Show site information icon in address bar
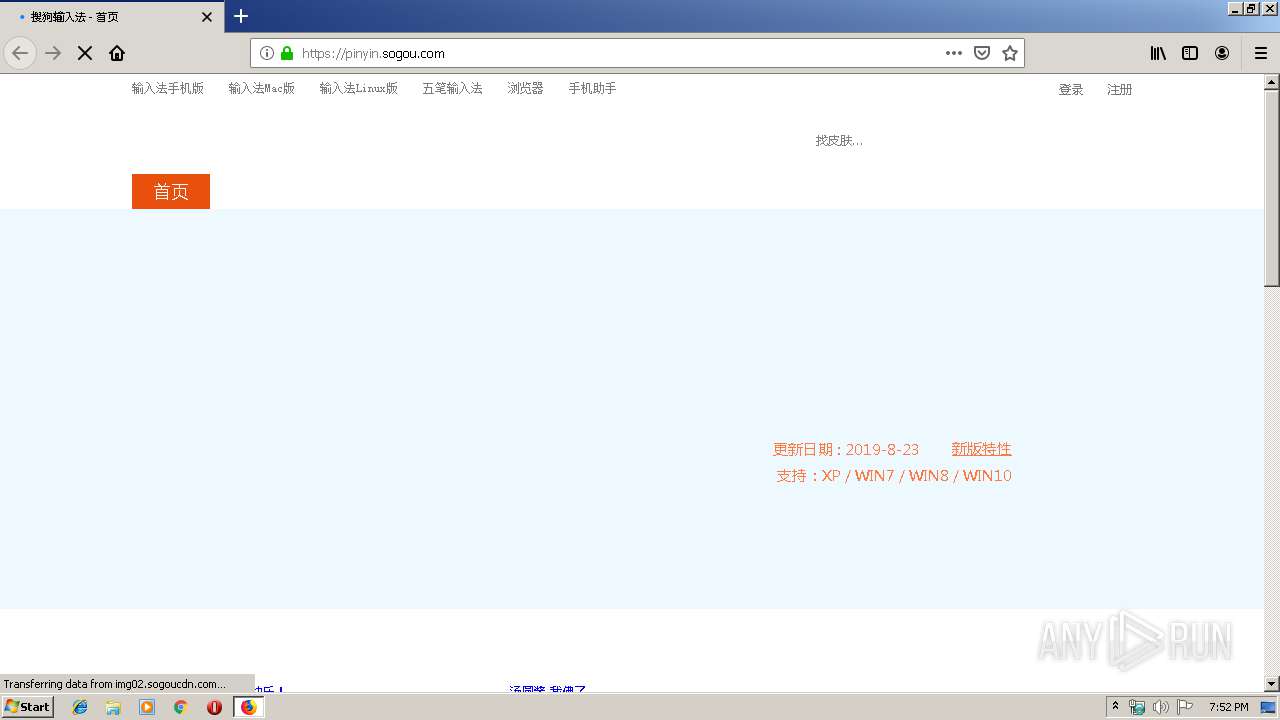 267,53
